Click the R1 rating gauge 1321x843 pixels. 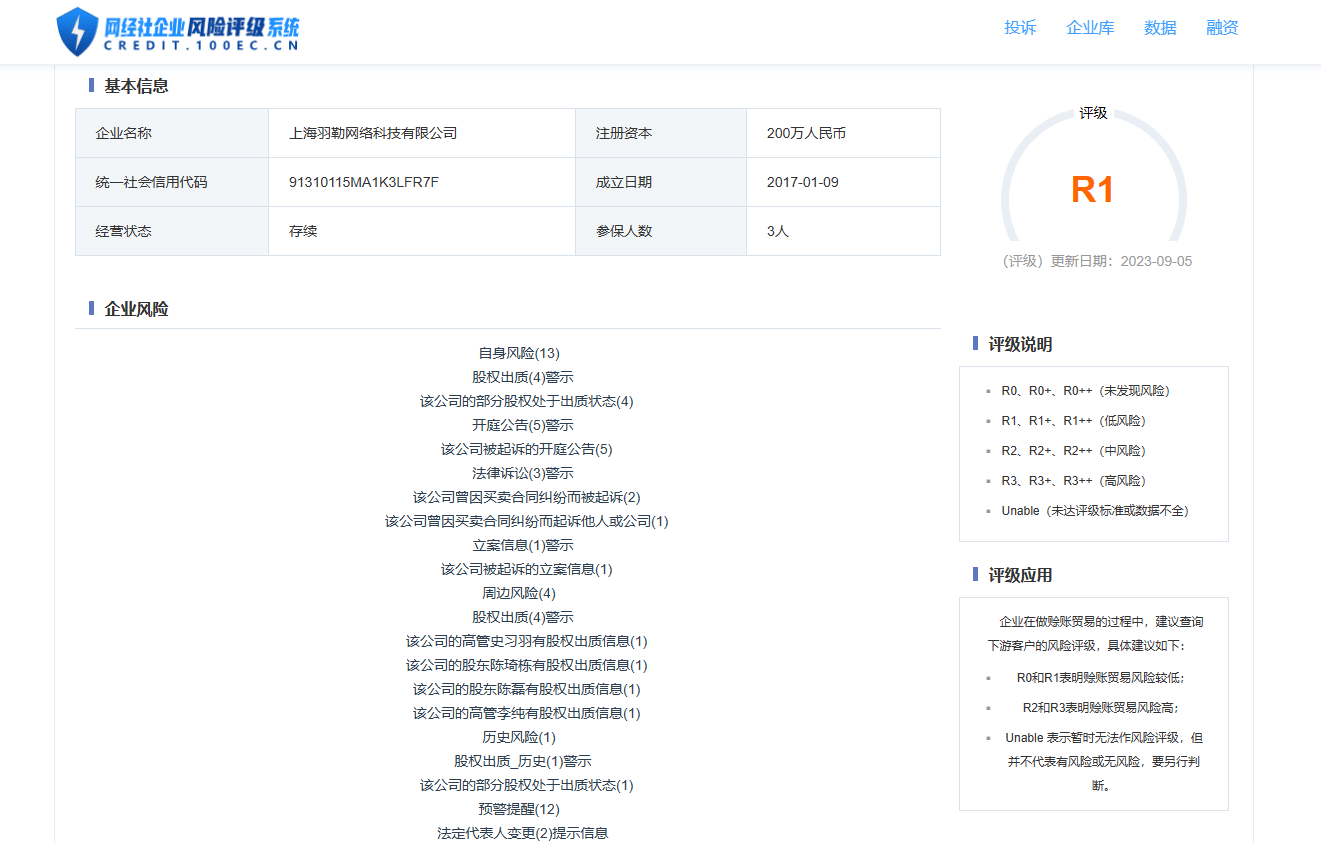point(1092,189)
